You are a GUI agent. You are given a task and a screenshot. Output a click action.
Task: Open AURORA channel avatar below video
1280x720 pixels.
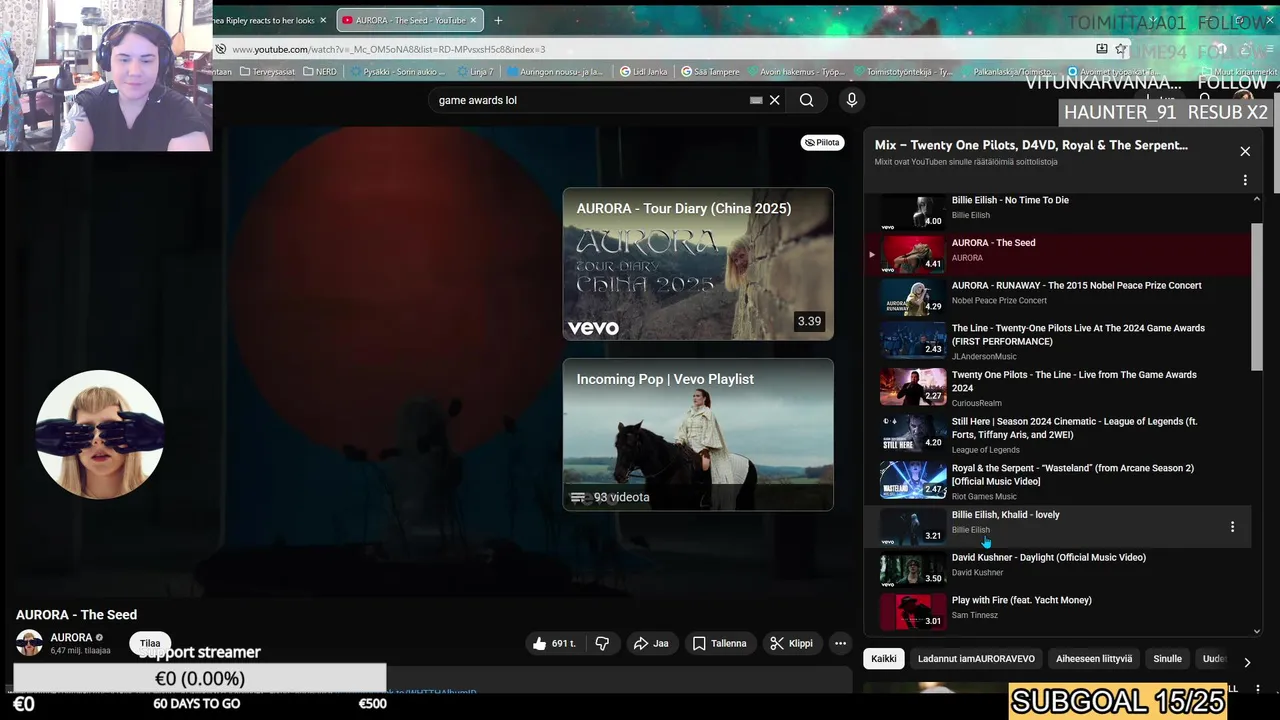click(x=29, y=643)
